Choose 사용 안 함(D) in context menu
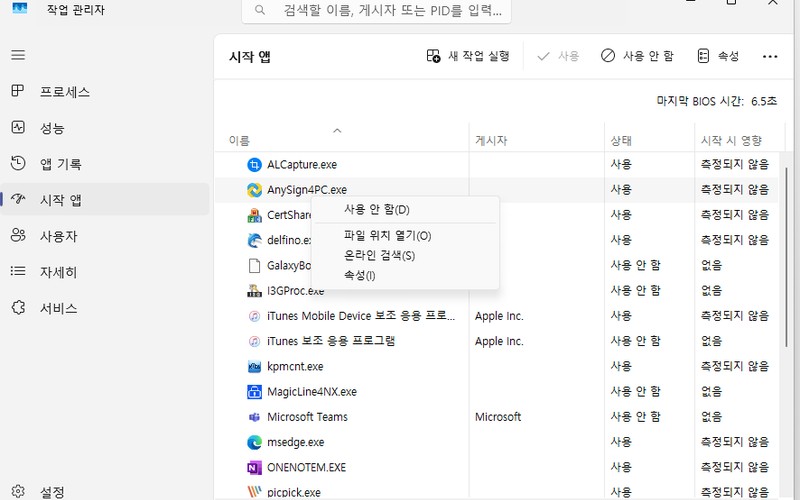Screen dimensions: 800x500 405,210
